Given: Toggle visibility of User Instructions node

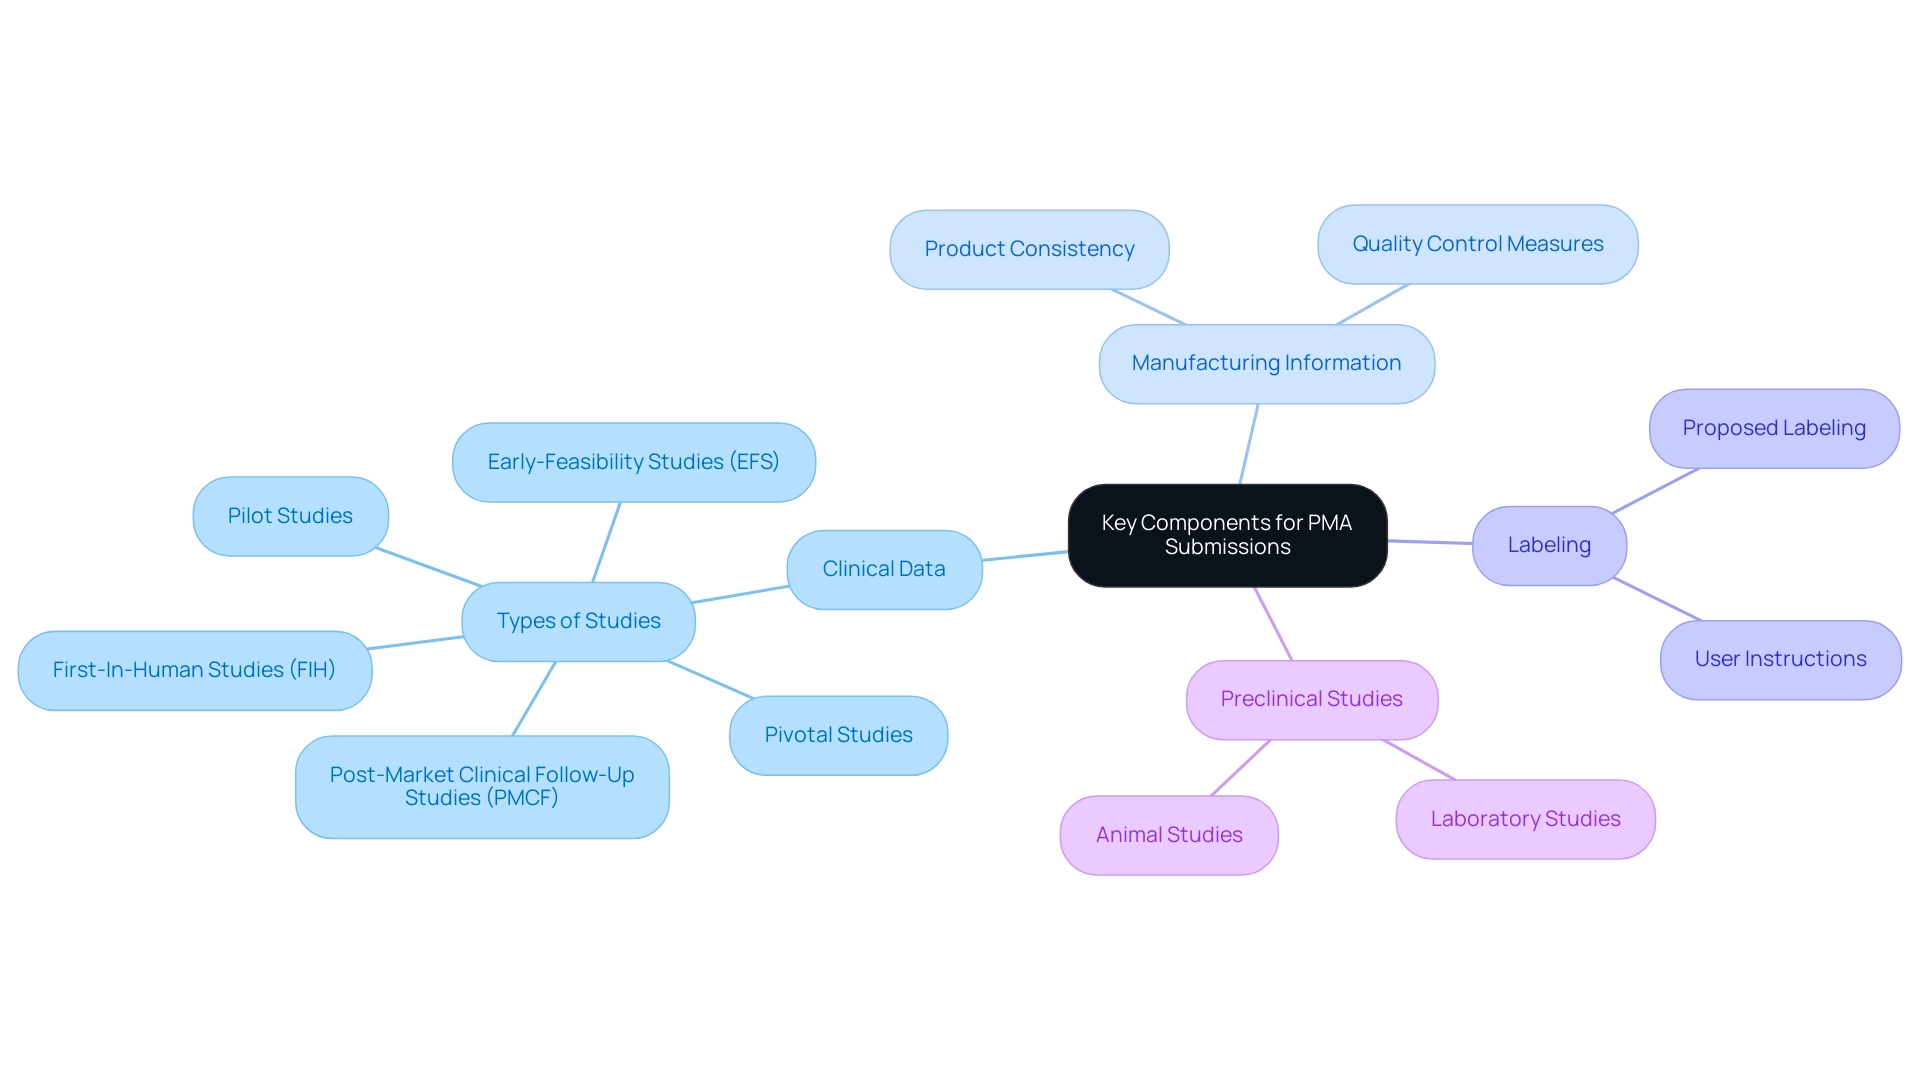Looking at the screenshot, I should pos(1778,657).
